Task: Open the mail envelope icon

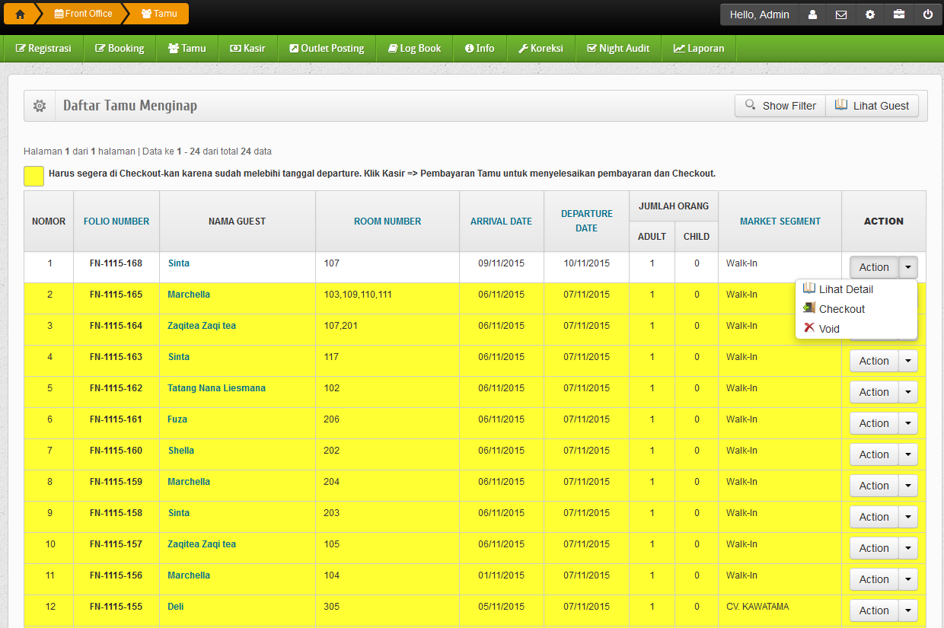Action: 841,15
